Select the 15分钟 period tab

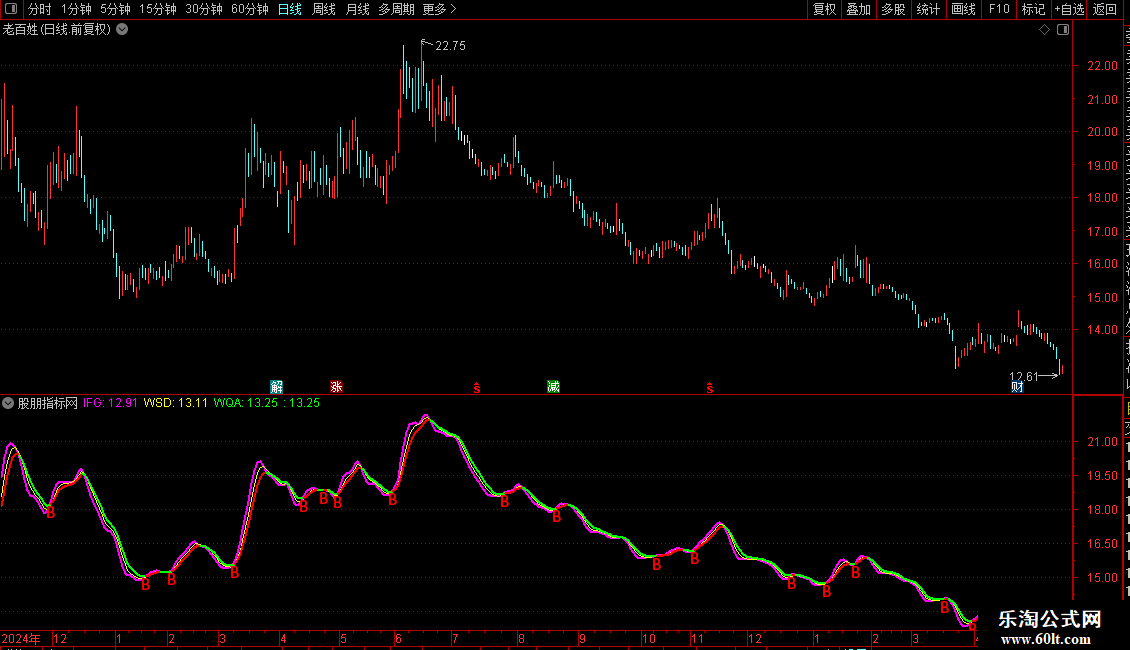pyautogui.click(x=158, y=9)
